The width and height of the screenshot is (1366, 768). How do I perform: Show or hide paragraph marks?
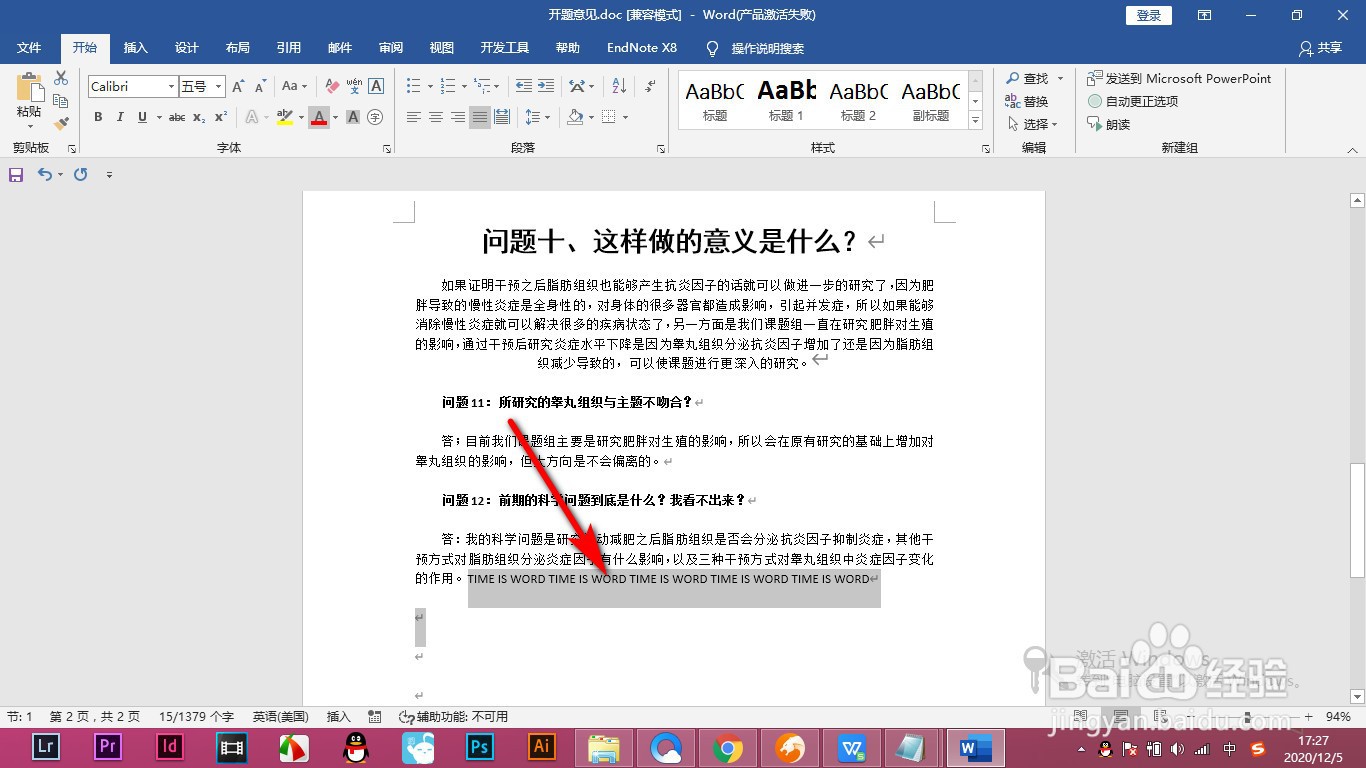(x=650, y=87)
